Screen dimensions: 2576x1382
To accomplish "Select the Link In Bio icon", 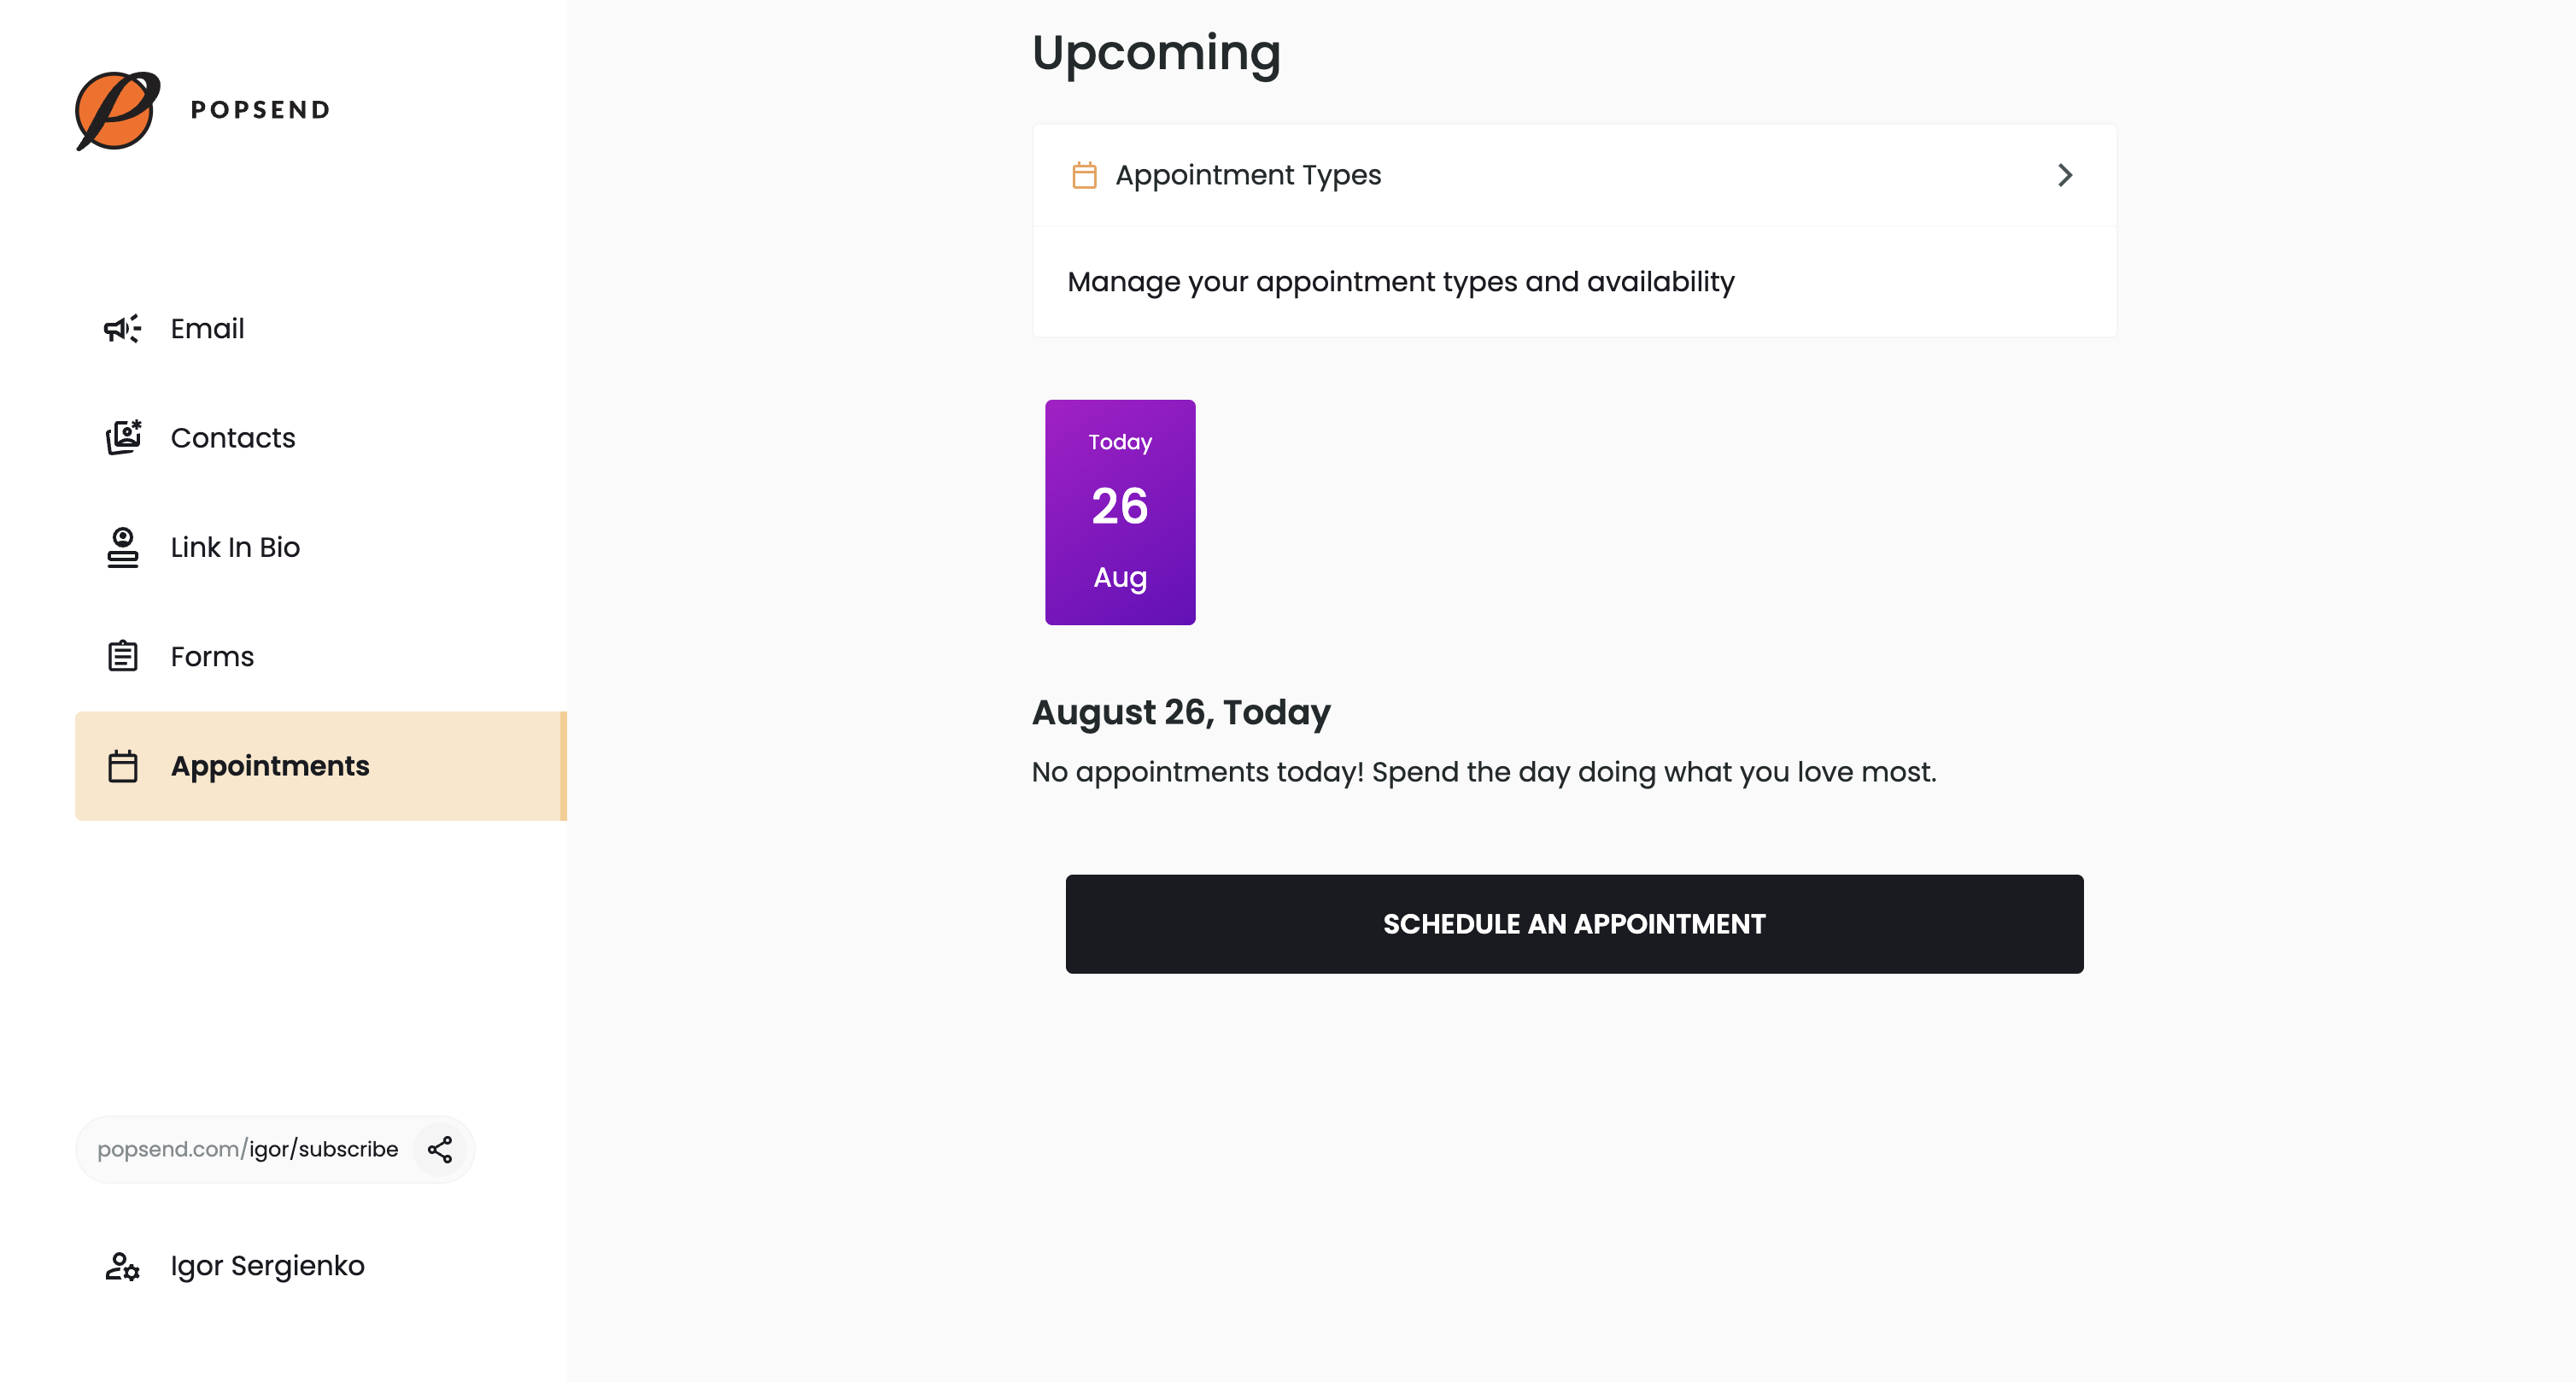I will (x=121, y=547).
